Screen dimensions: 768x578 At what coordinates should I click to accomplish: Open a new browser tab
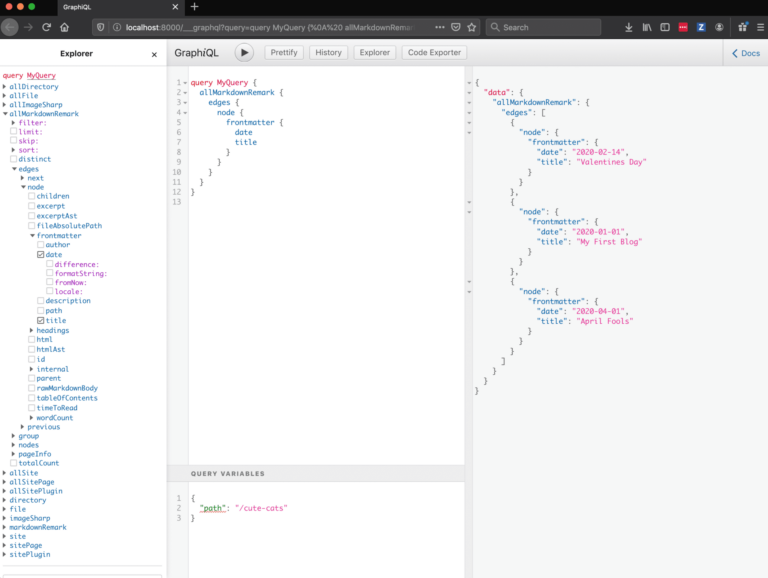tap(195, 7)
